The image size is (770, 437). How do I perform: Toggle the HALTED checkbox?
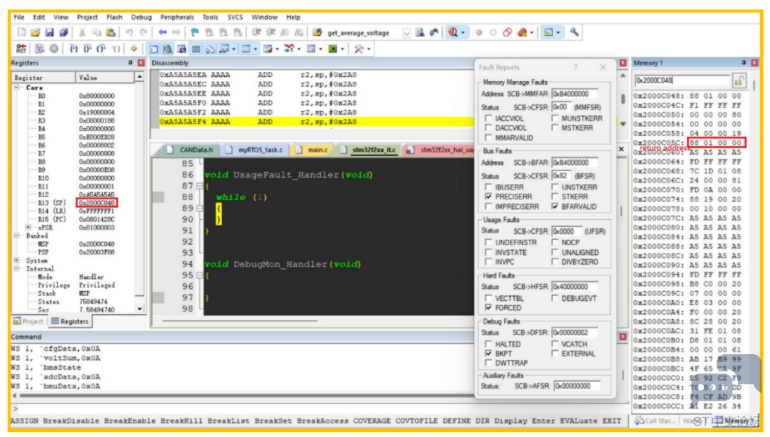pos(489,344)
